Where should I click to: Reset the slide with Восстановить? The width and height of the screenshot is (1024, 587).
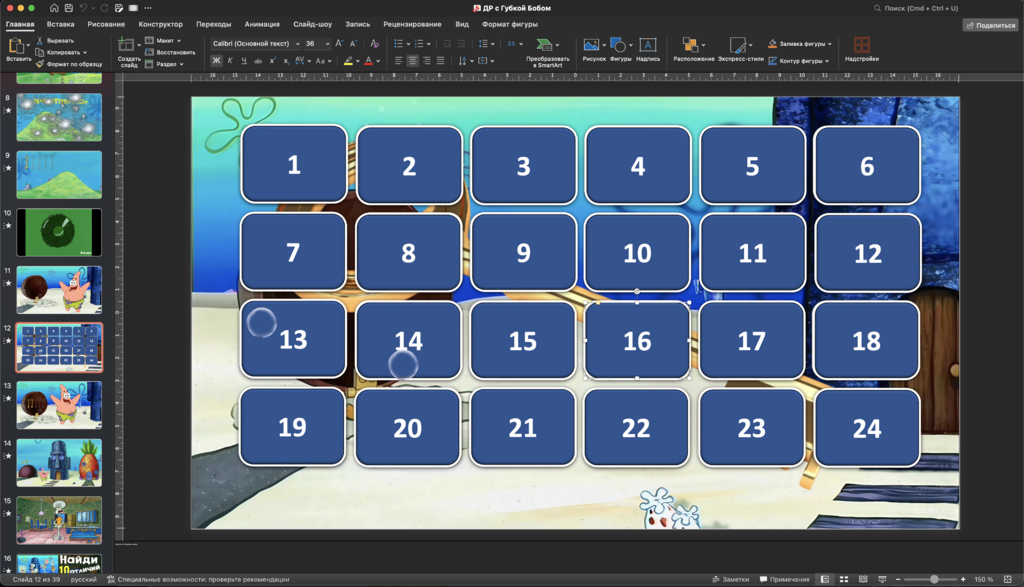point(170,52)
